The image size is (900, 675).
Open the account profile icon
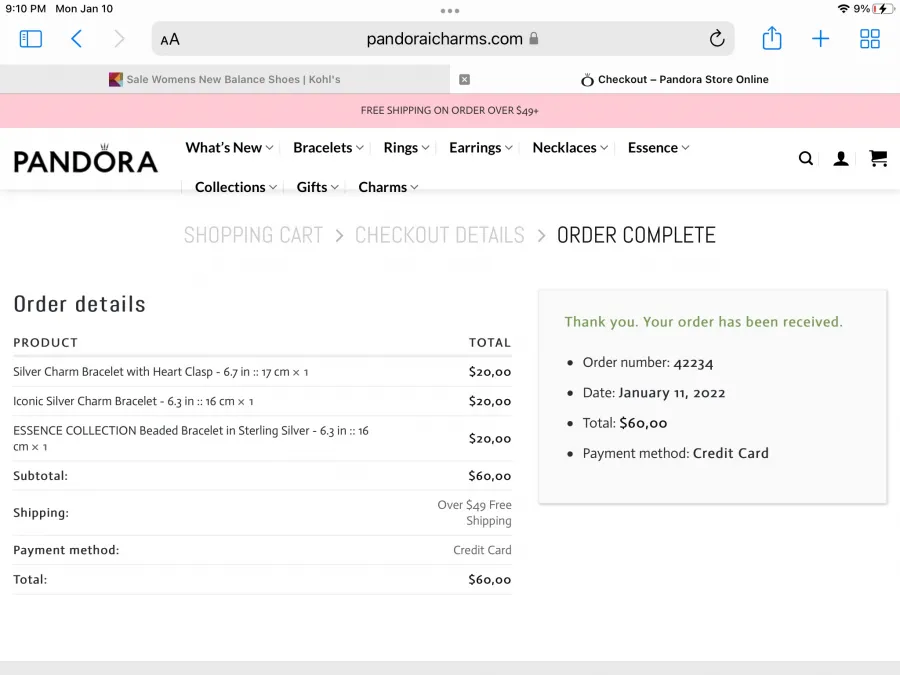coord(841,158)
